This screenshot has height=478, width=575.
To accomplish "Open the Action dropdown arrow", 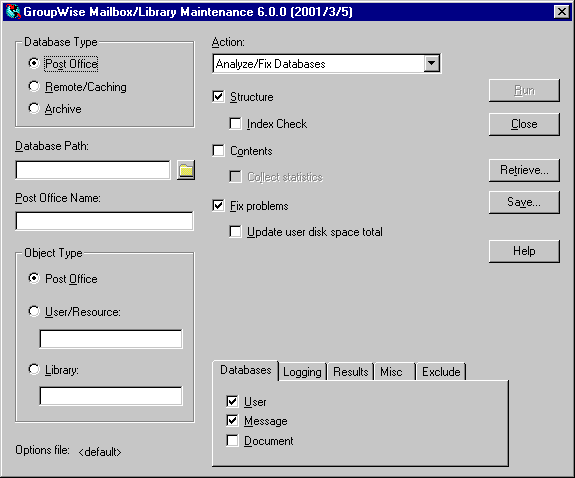I will click(432, 63).
